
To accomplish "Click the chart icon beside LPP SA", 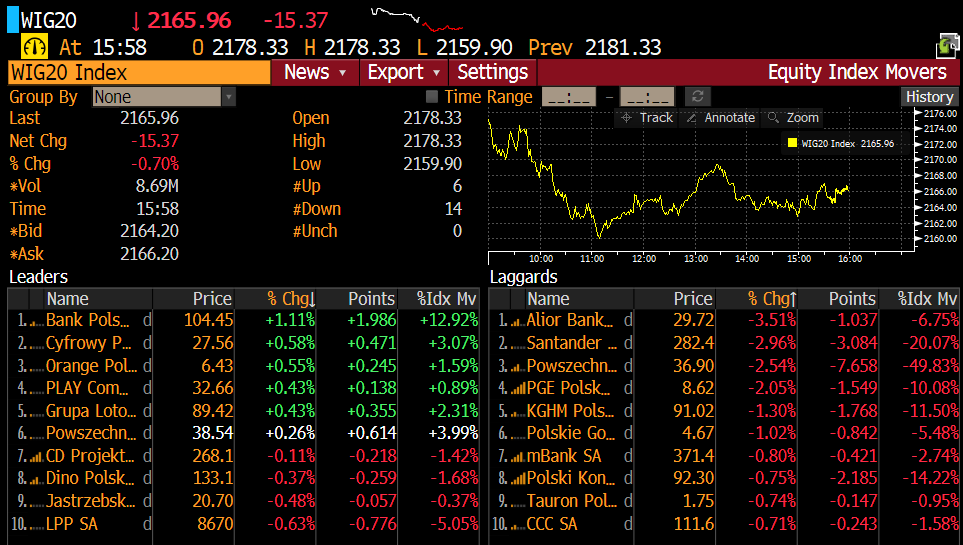I will point(36,525).
